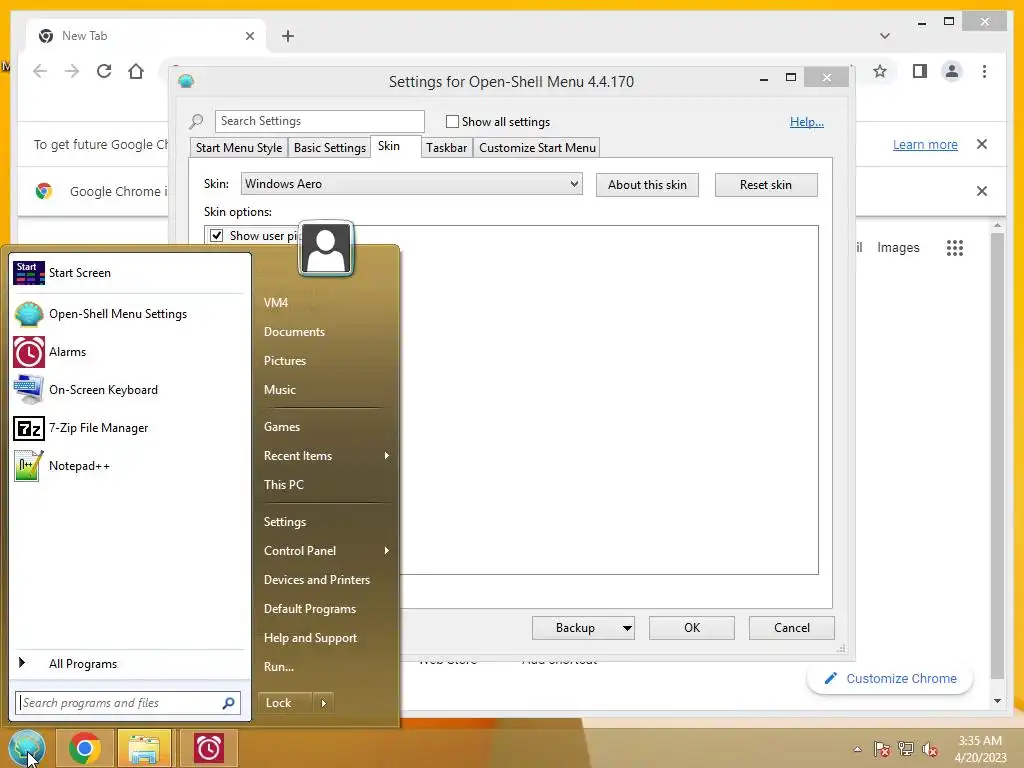Click Chrome home icon

tap(136, 71)
